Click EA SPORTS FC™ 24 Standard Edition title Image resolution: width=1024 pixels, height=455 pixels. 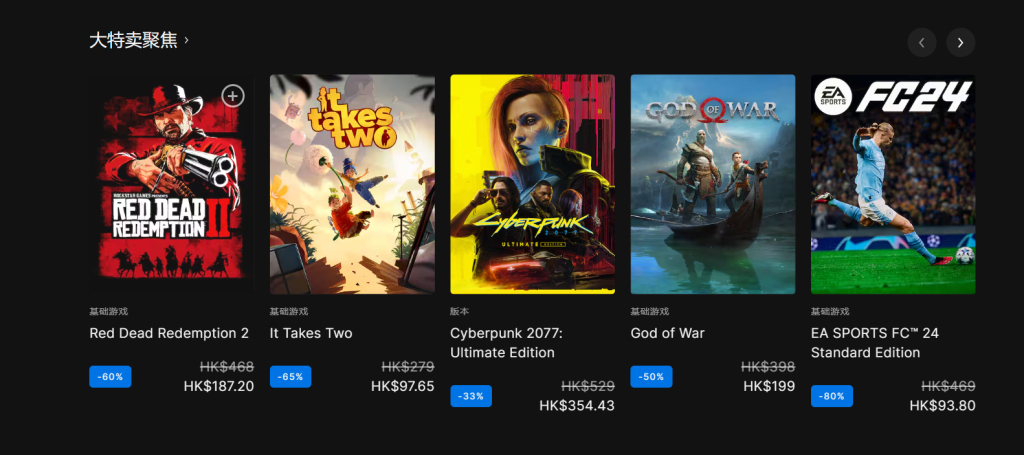click(x=875, y=343)
